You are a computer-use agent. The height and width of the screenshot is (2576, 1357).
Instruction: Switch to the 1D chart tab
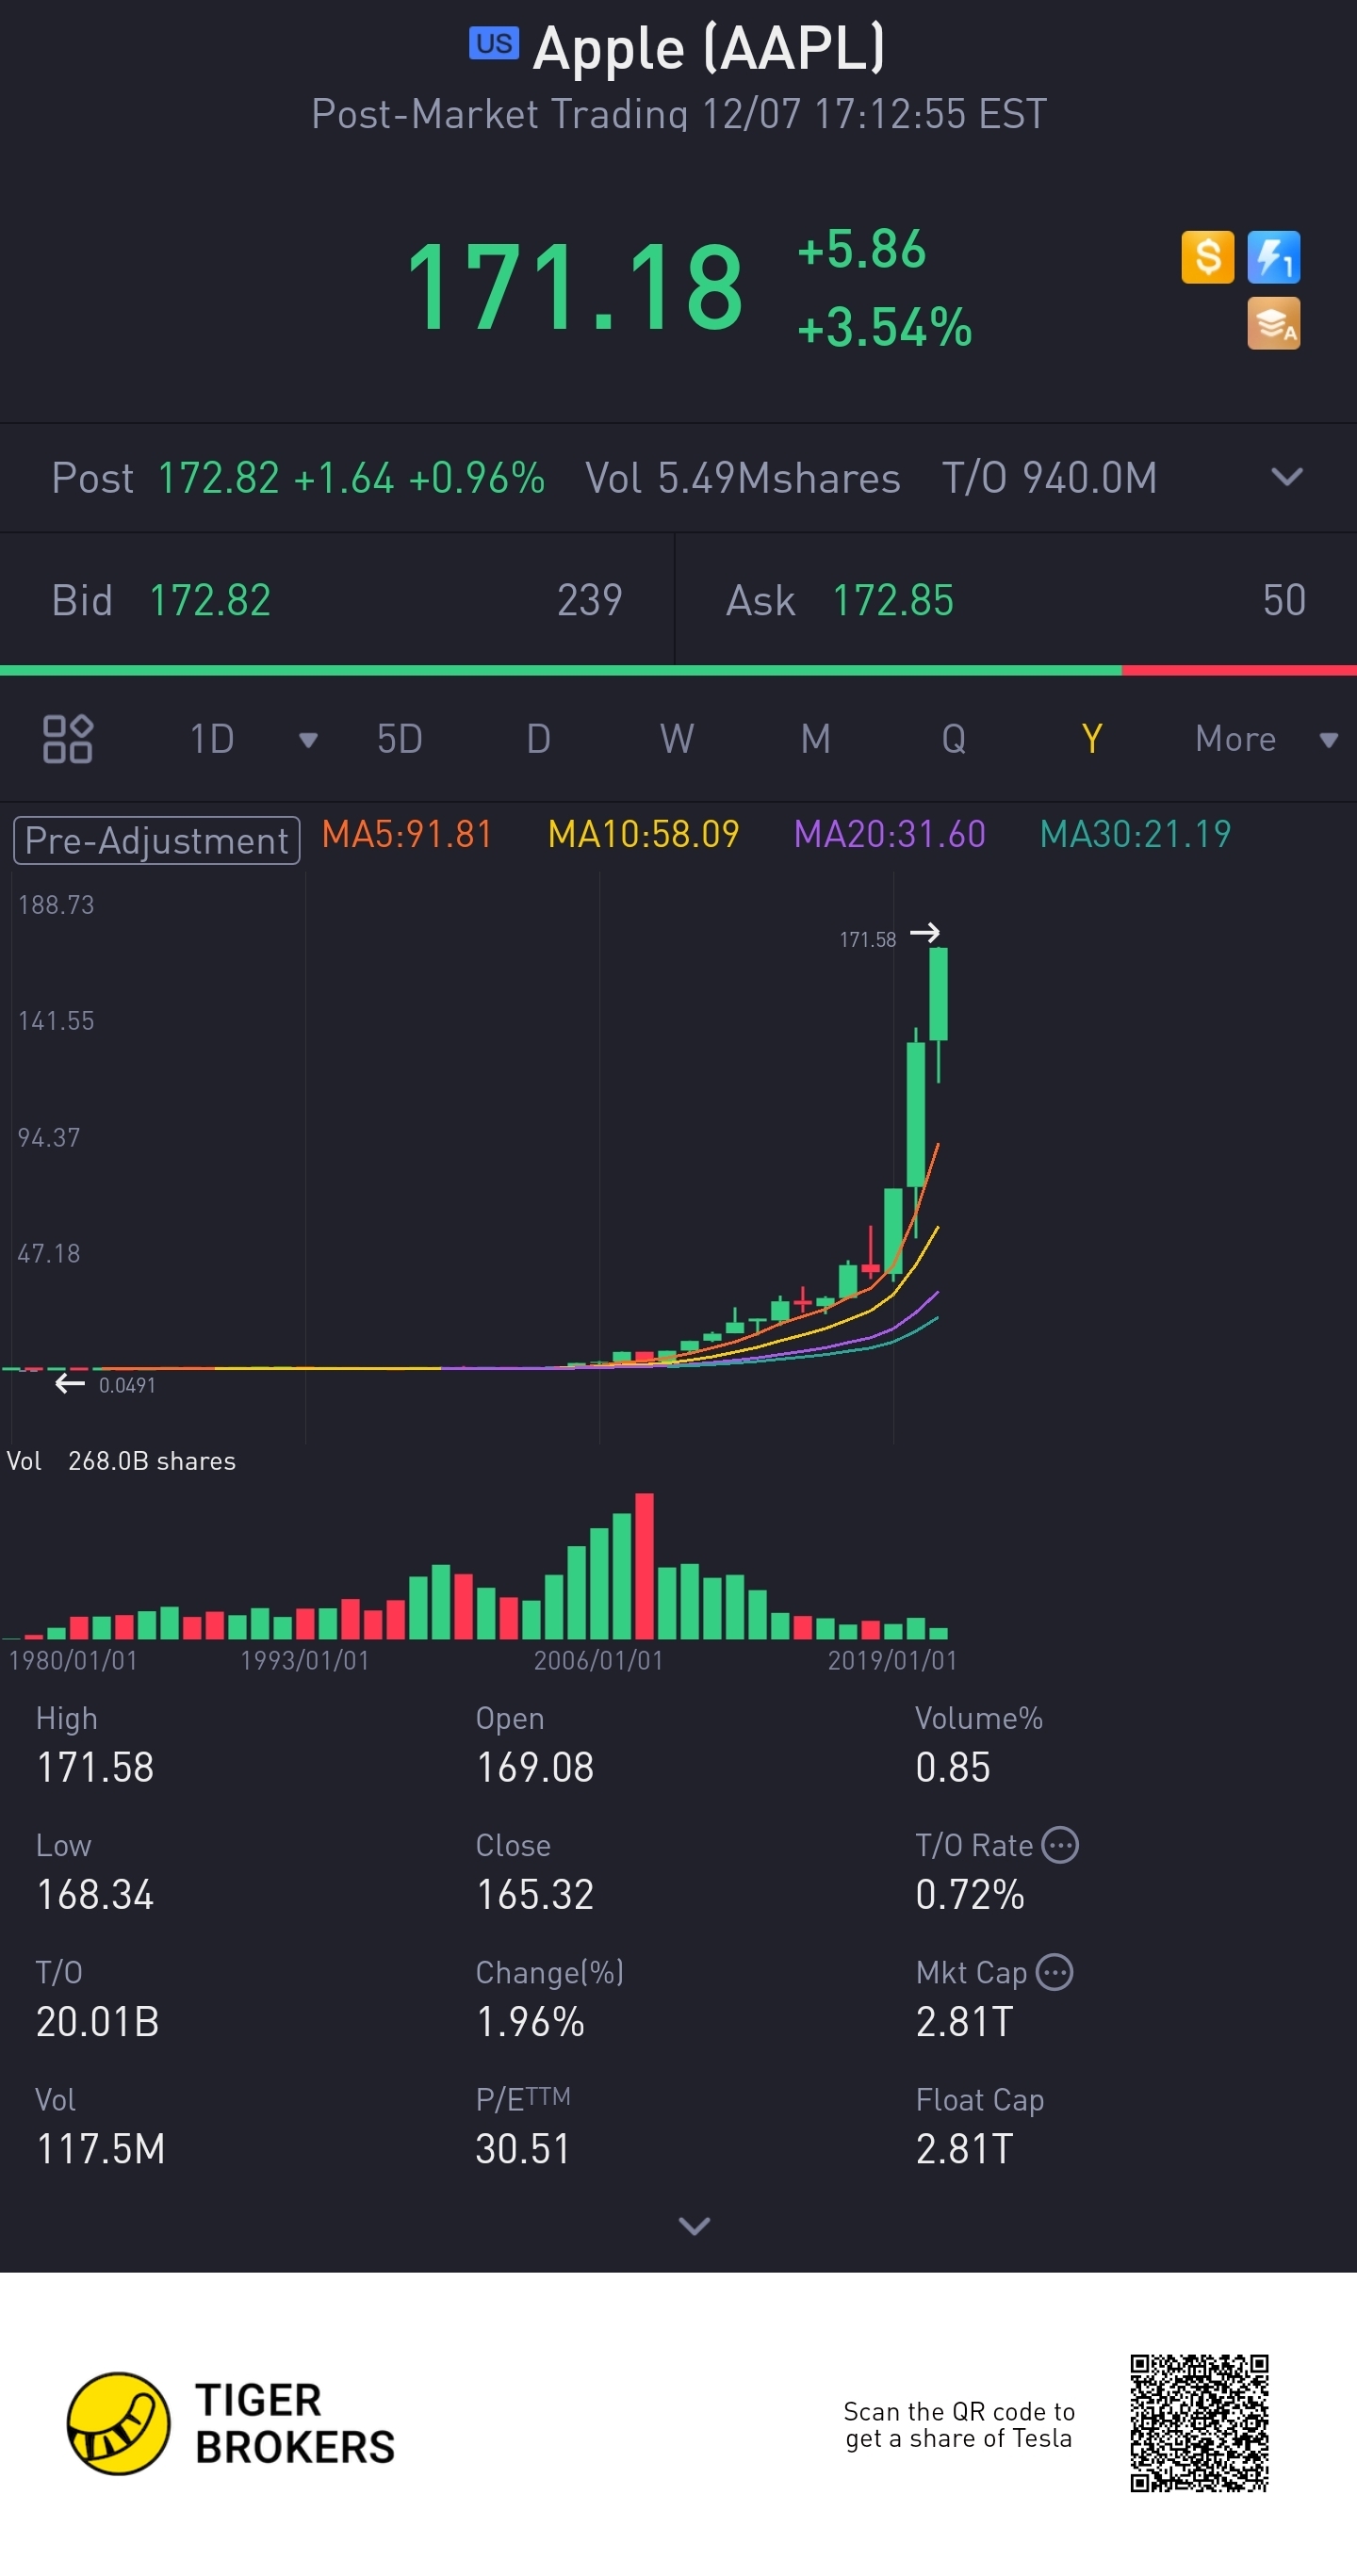coord(212,739)
